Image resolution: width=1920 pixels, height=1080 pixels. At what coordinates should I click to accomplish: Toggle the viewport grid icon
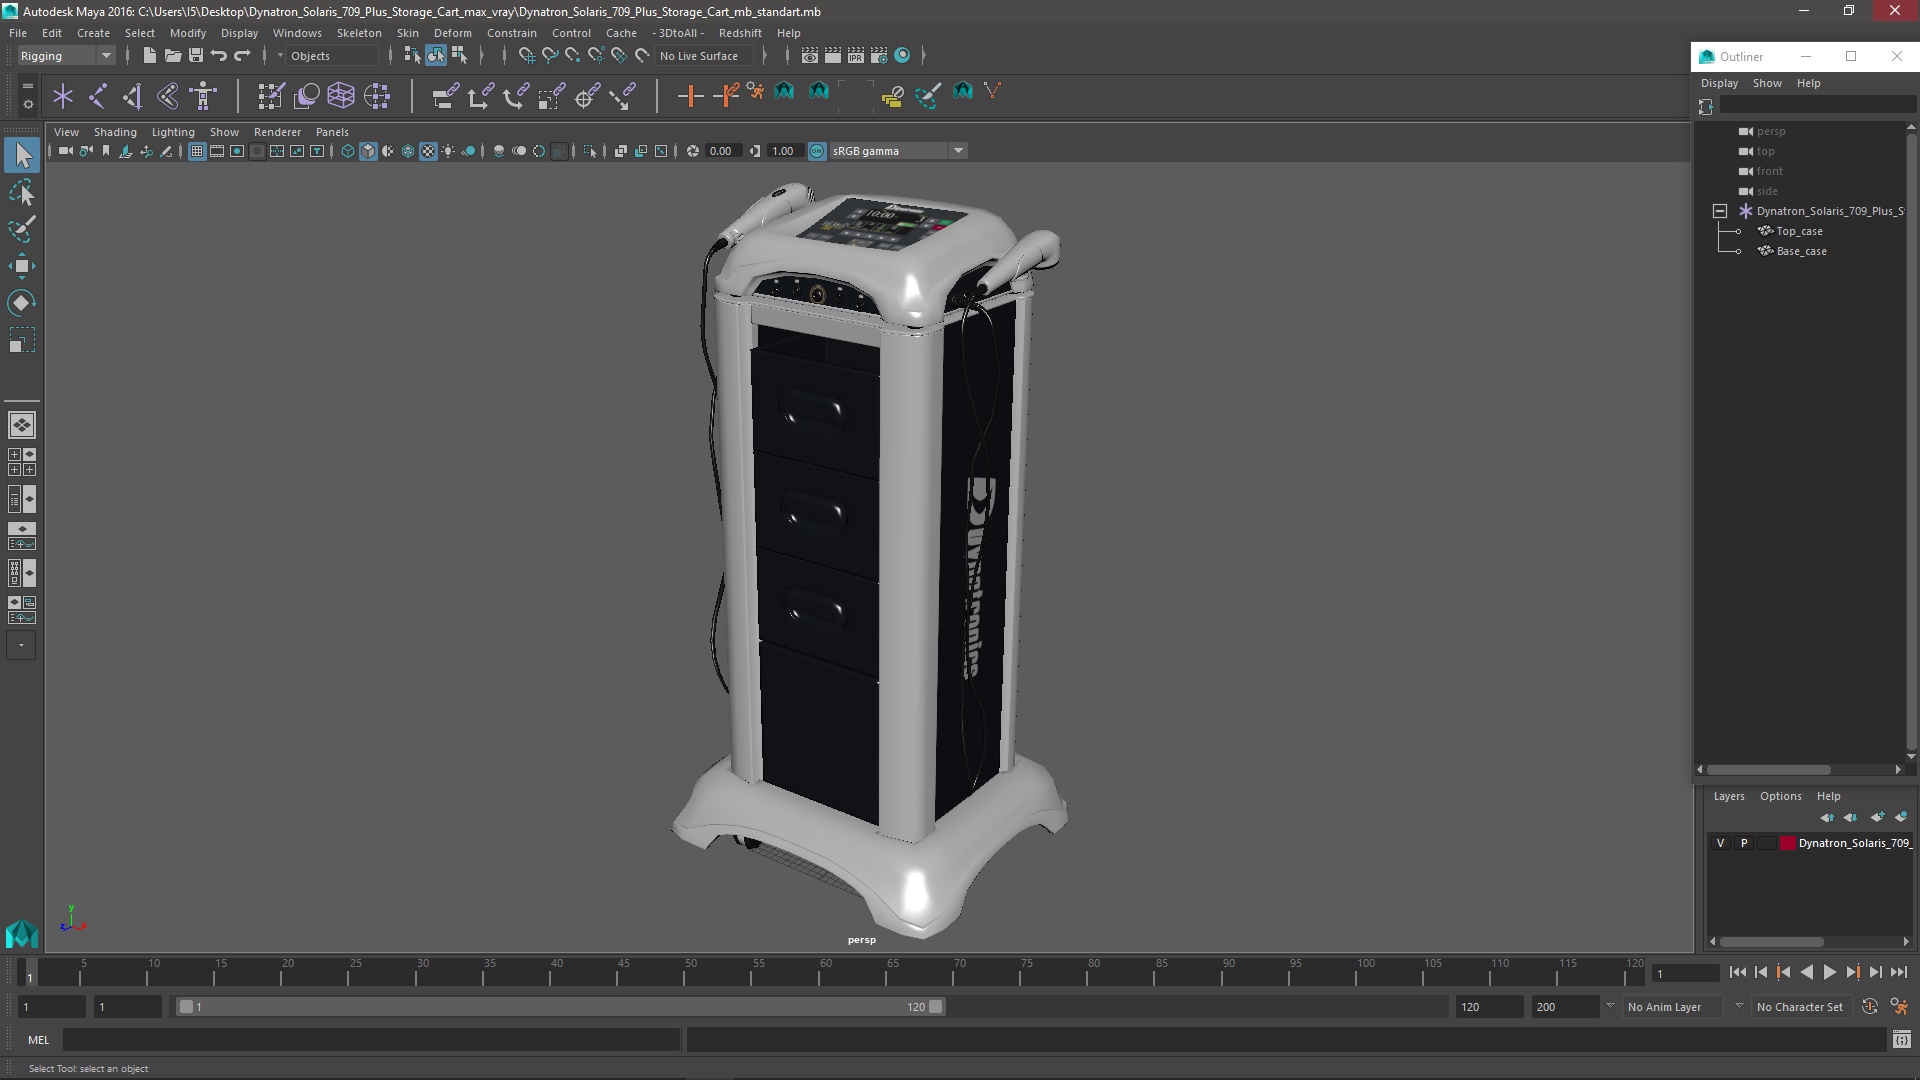197,151
